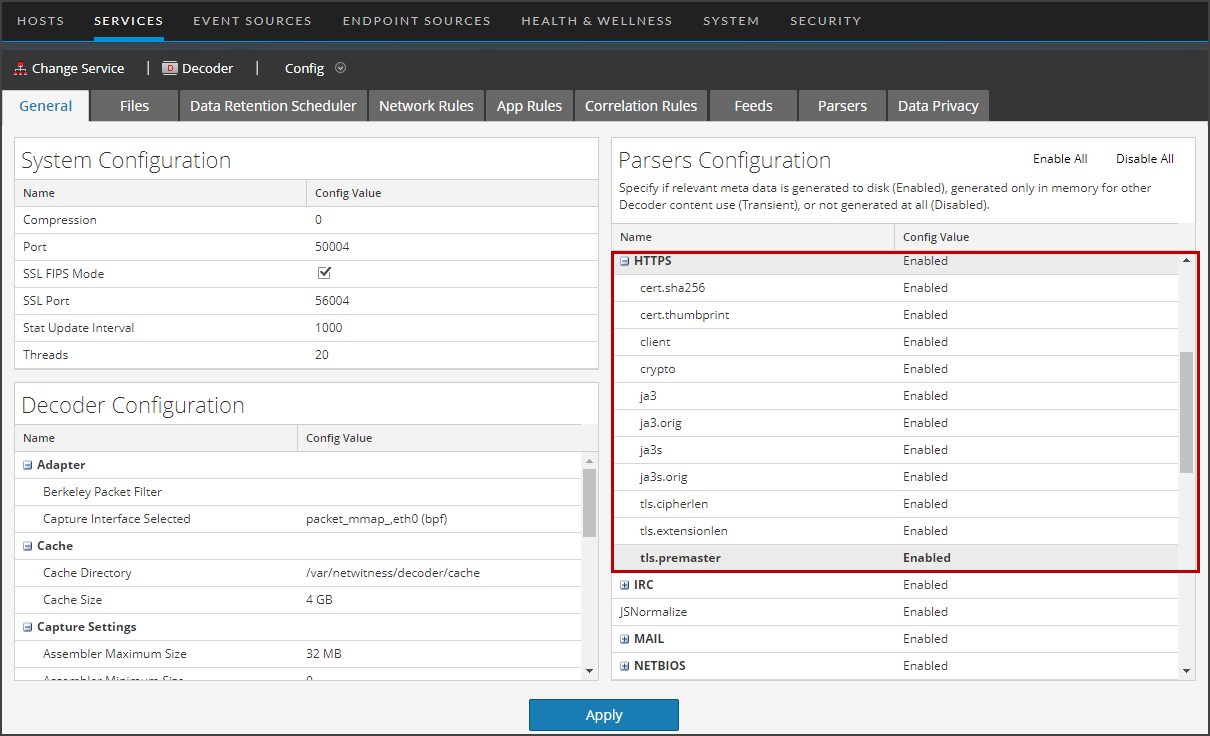The width and height of the screenshot is (1210, 736).
Task: Collapse the HTTPS parser group
Action: 624,260
